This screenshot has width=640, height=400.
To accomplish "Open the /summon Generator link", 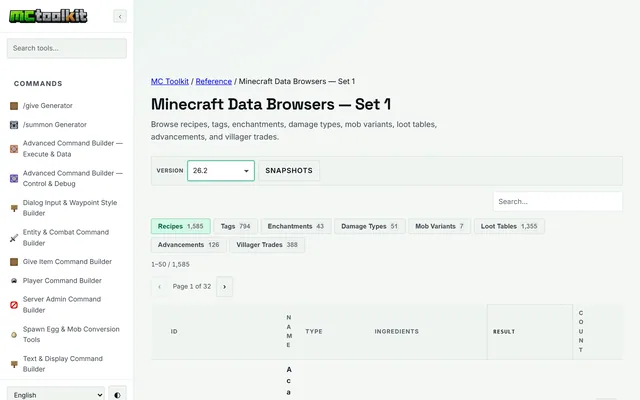I will (55, 124).
